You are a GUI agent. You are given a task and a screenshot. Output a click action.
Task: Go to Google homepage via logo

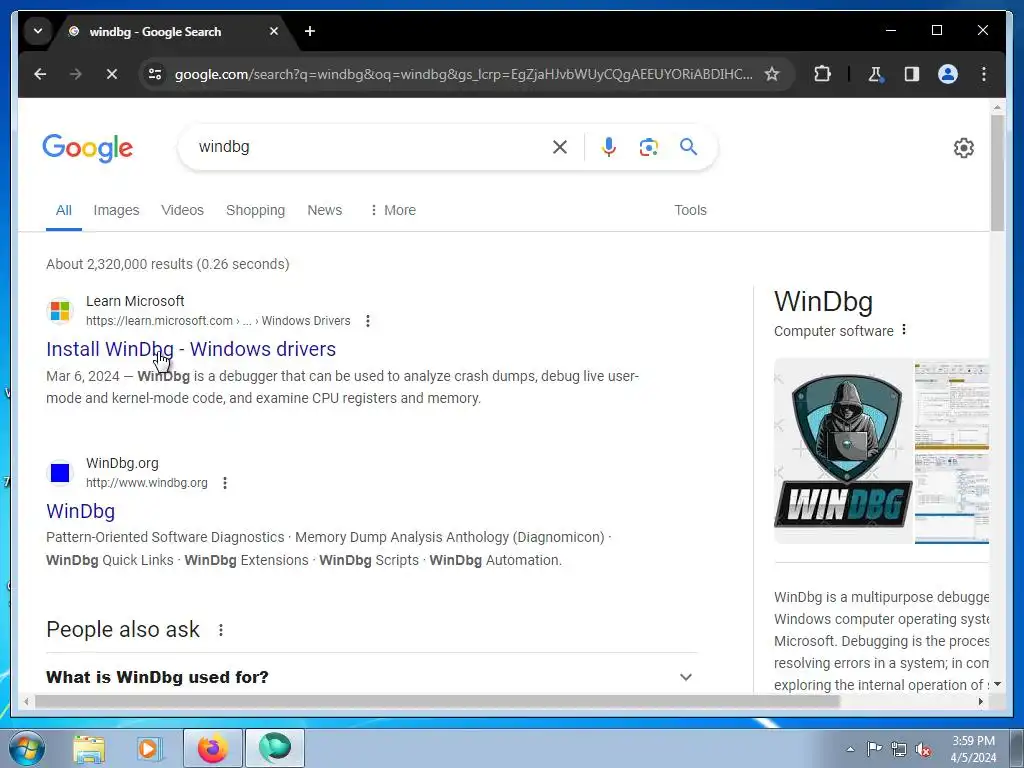88,148
